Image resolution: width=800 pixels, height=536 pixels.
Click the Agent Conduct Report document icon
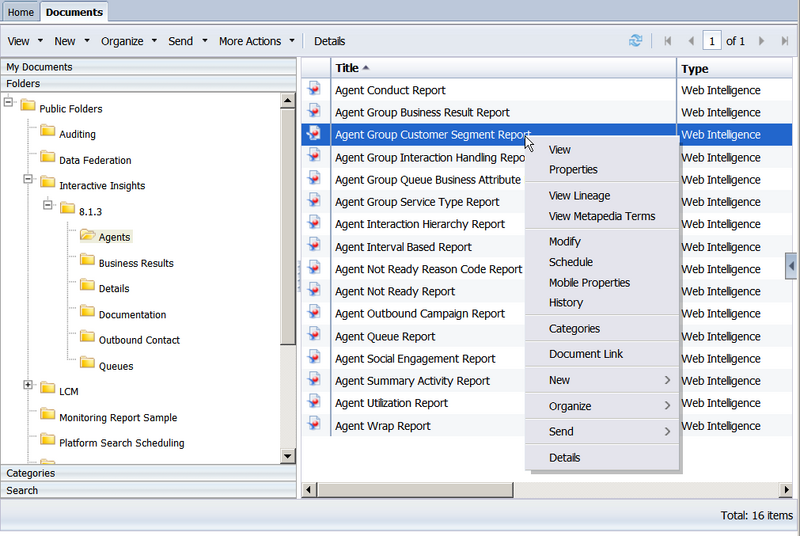(315, 90)
